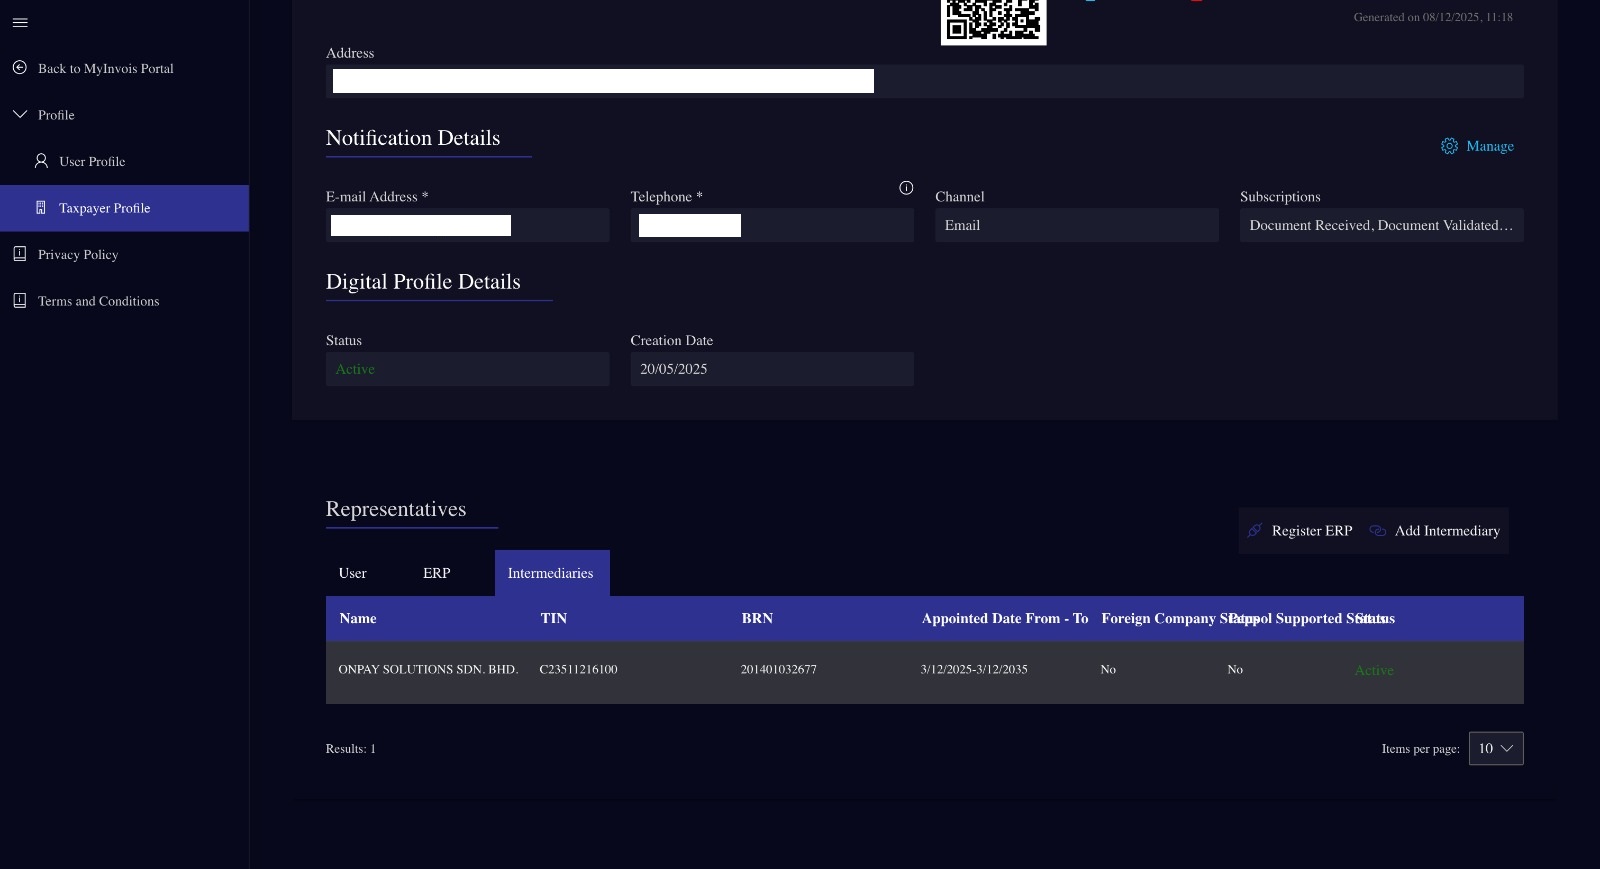
Task: Click the Register ERP plug icon
Action: 1255,531
